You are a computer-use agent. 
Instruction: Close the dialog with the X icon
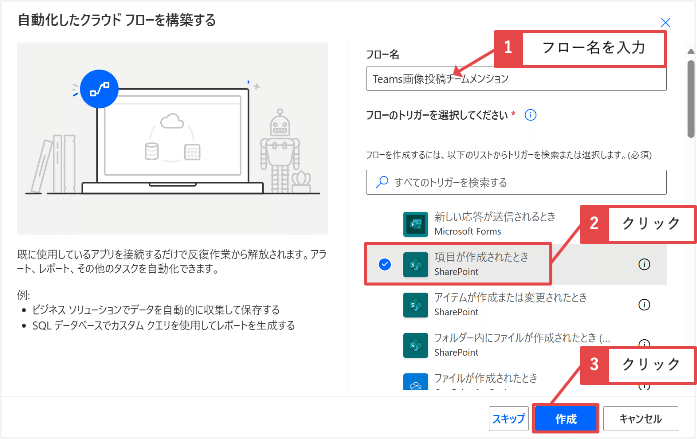coord(665,23)
